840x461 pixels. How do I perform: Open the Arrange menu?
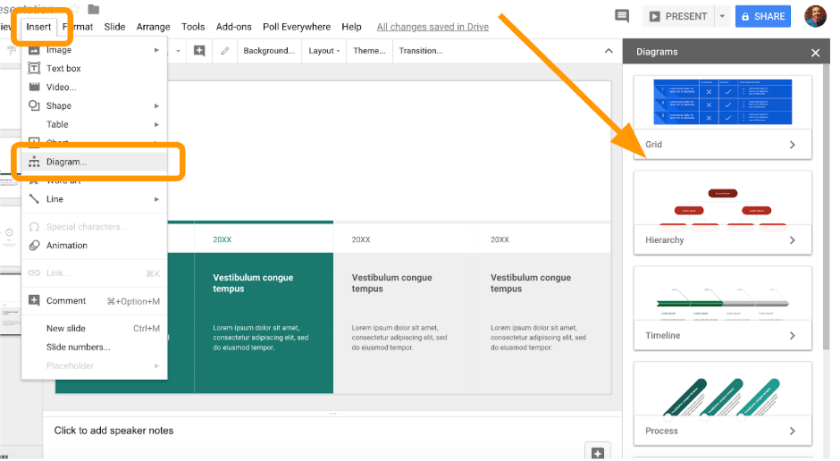154,27
